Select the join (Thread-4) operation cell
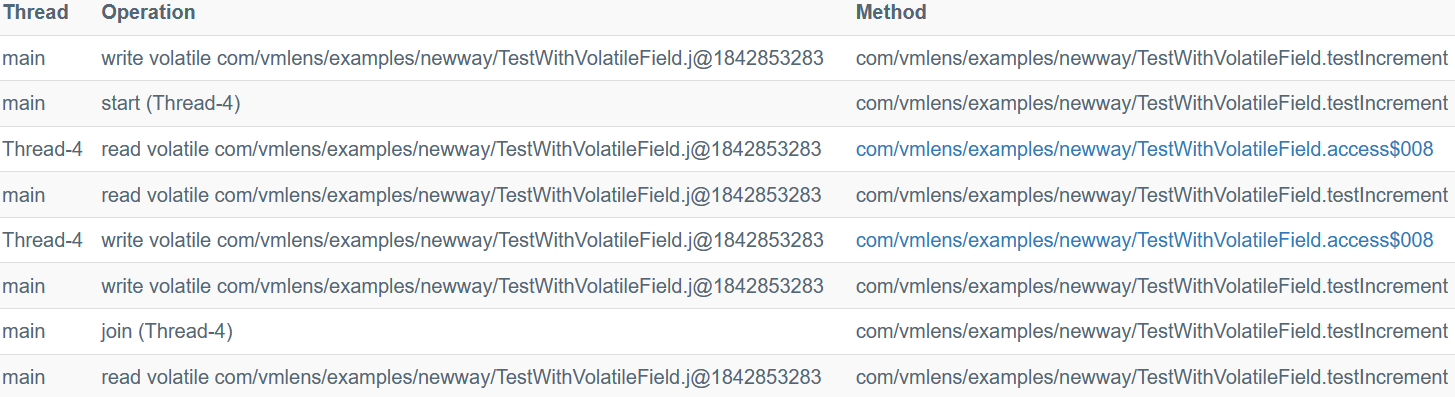This screenshot has width=1455, height=397. [x=167, y=331]
